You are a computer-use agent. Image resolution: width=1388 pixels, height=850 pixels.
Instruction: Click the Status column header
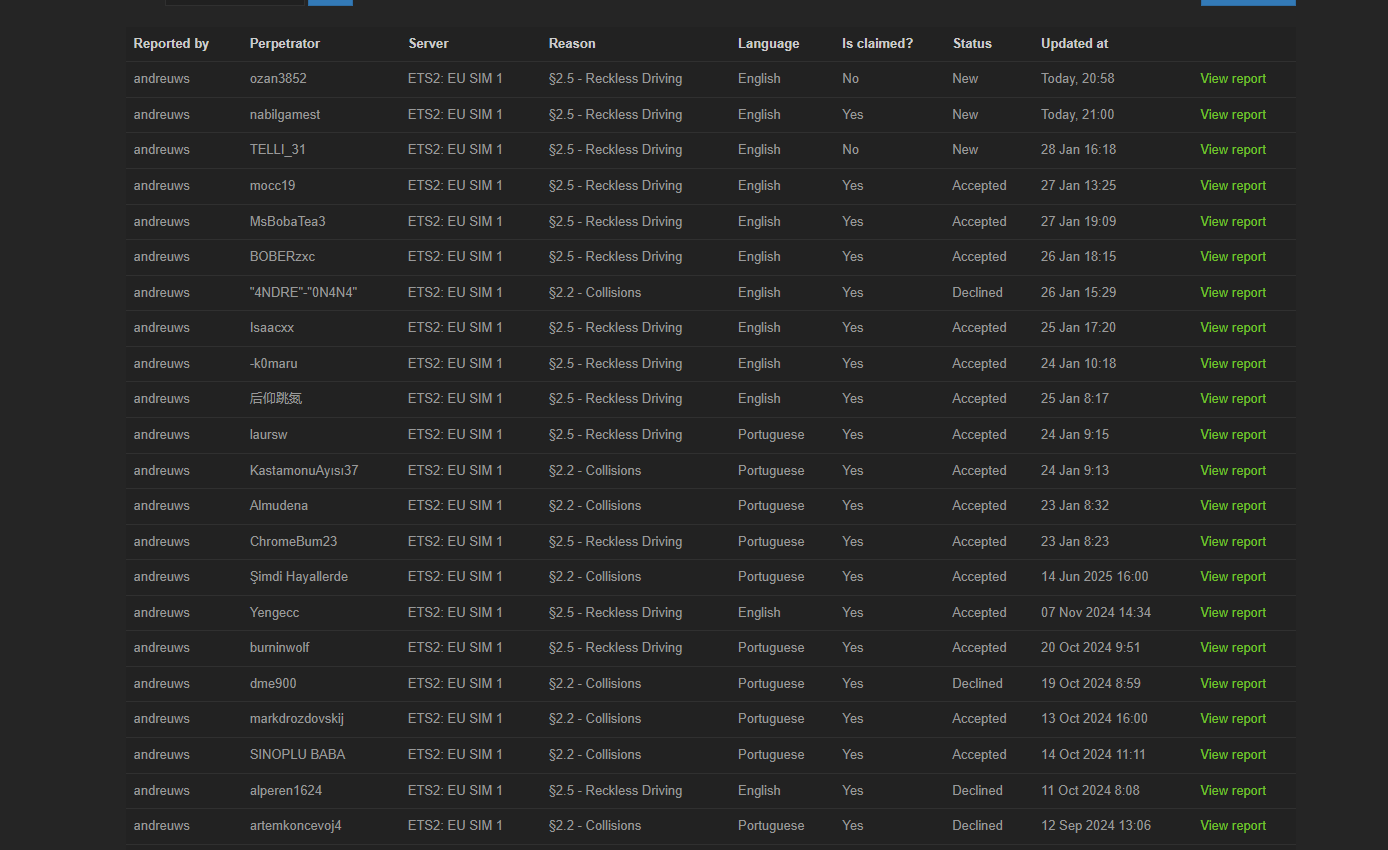[x=972, y=44]
